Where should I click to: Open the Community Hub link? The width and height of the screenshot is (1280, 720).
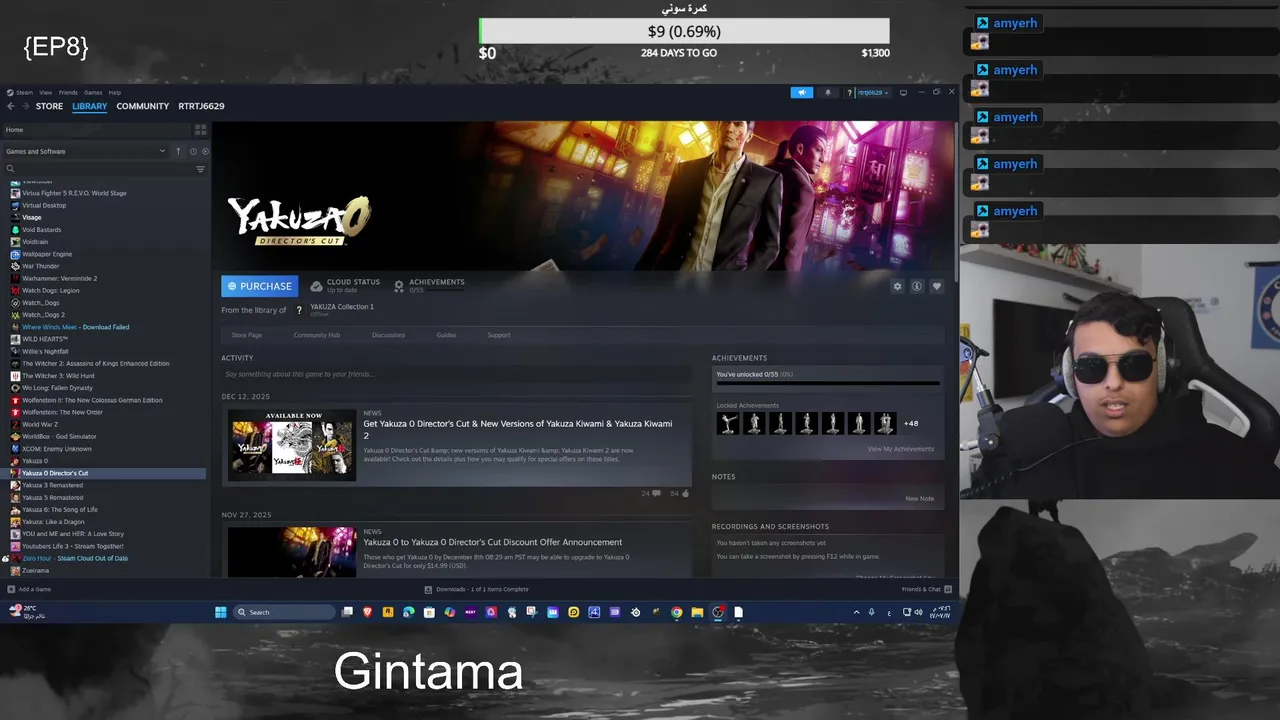coord(317,335)
